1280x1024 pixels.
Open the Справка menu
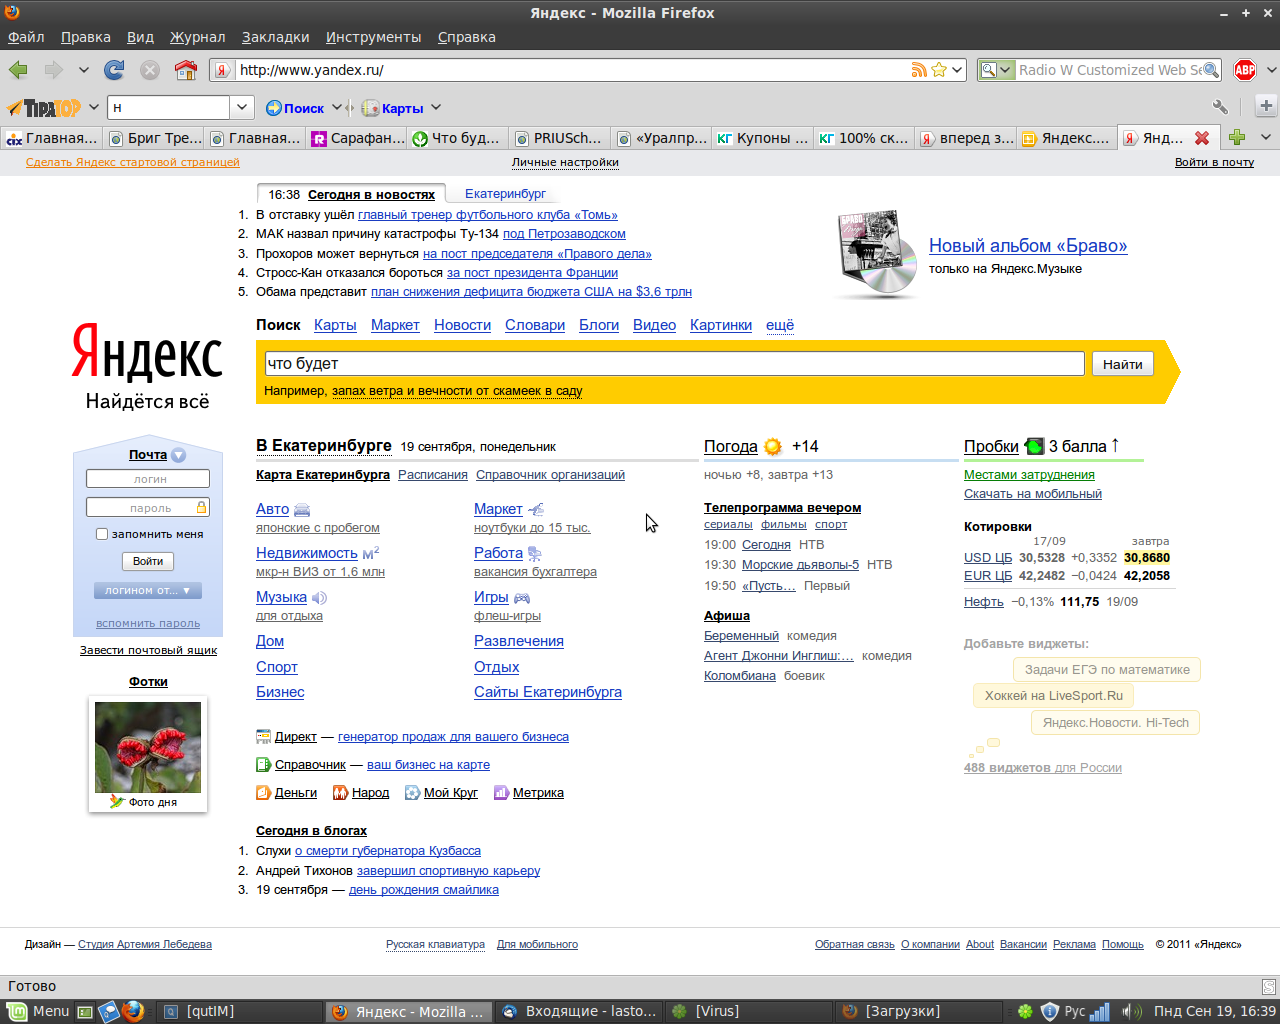[466, 37]
